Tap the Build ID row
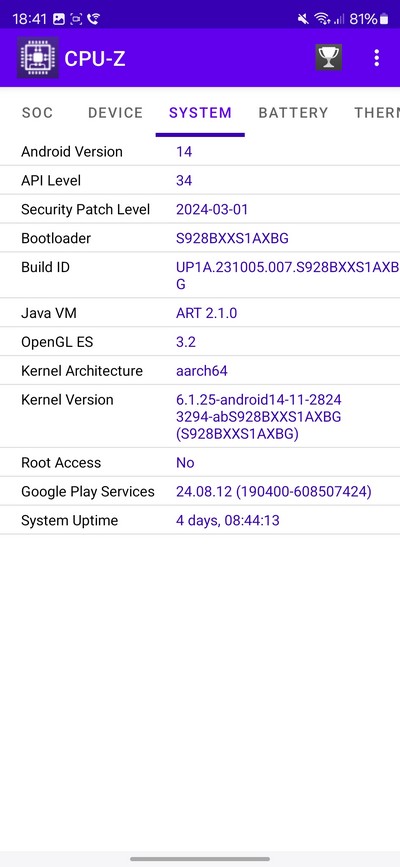400x867 pixels. [200, 275]
